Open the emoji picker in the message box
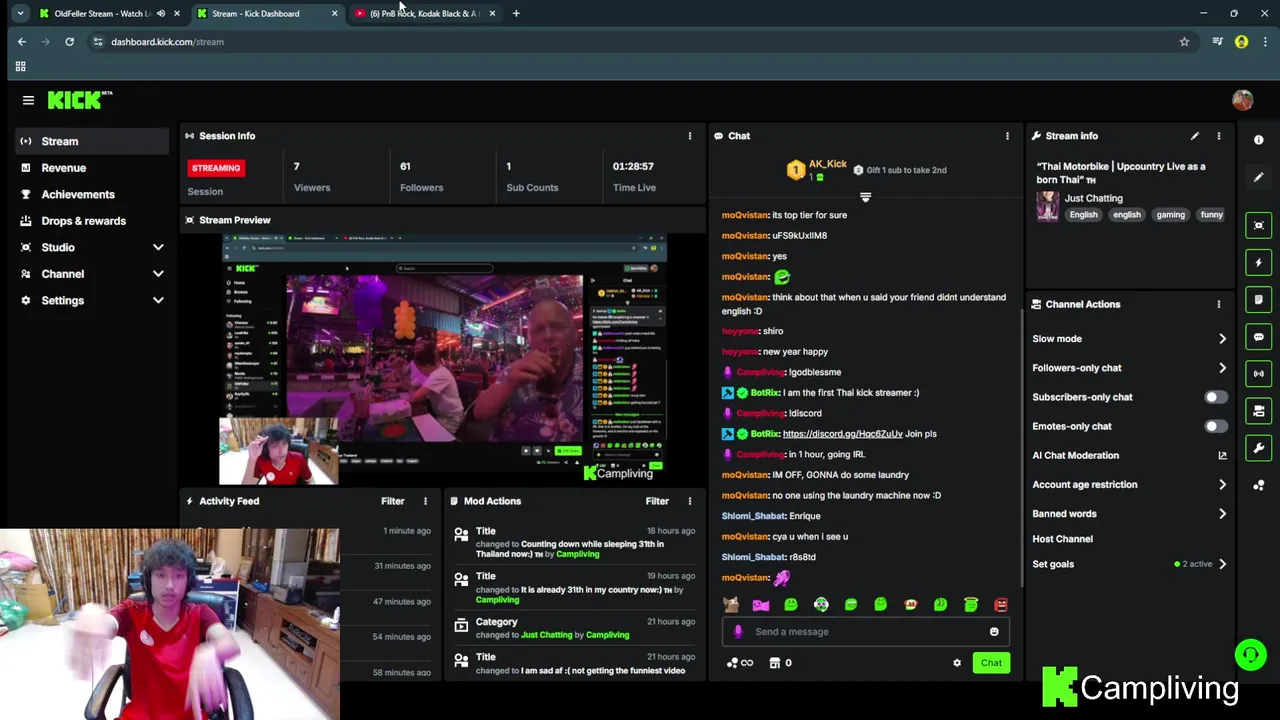This screenshot has width=1280, height=720. (x=994, y=632)
